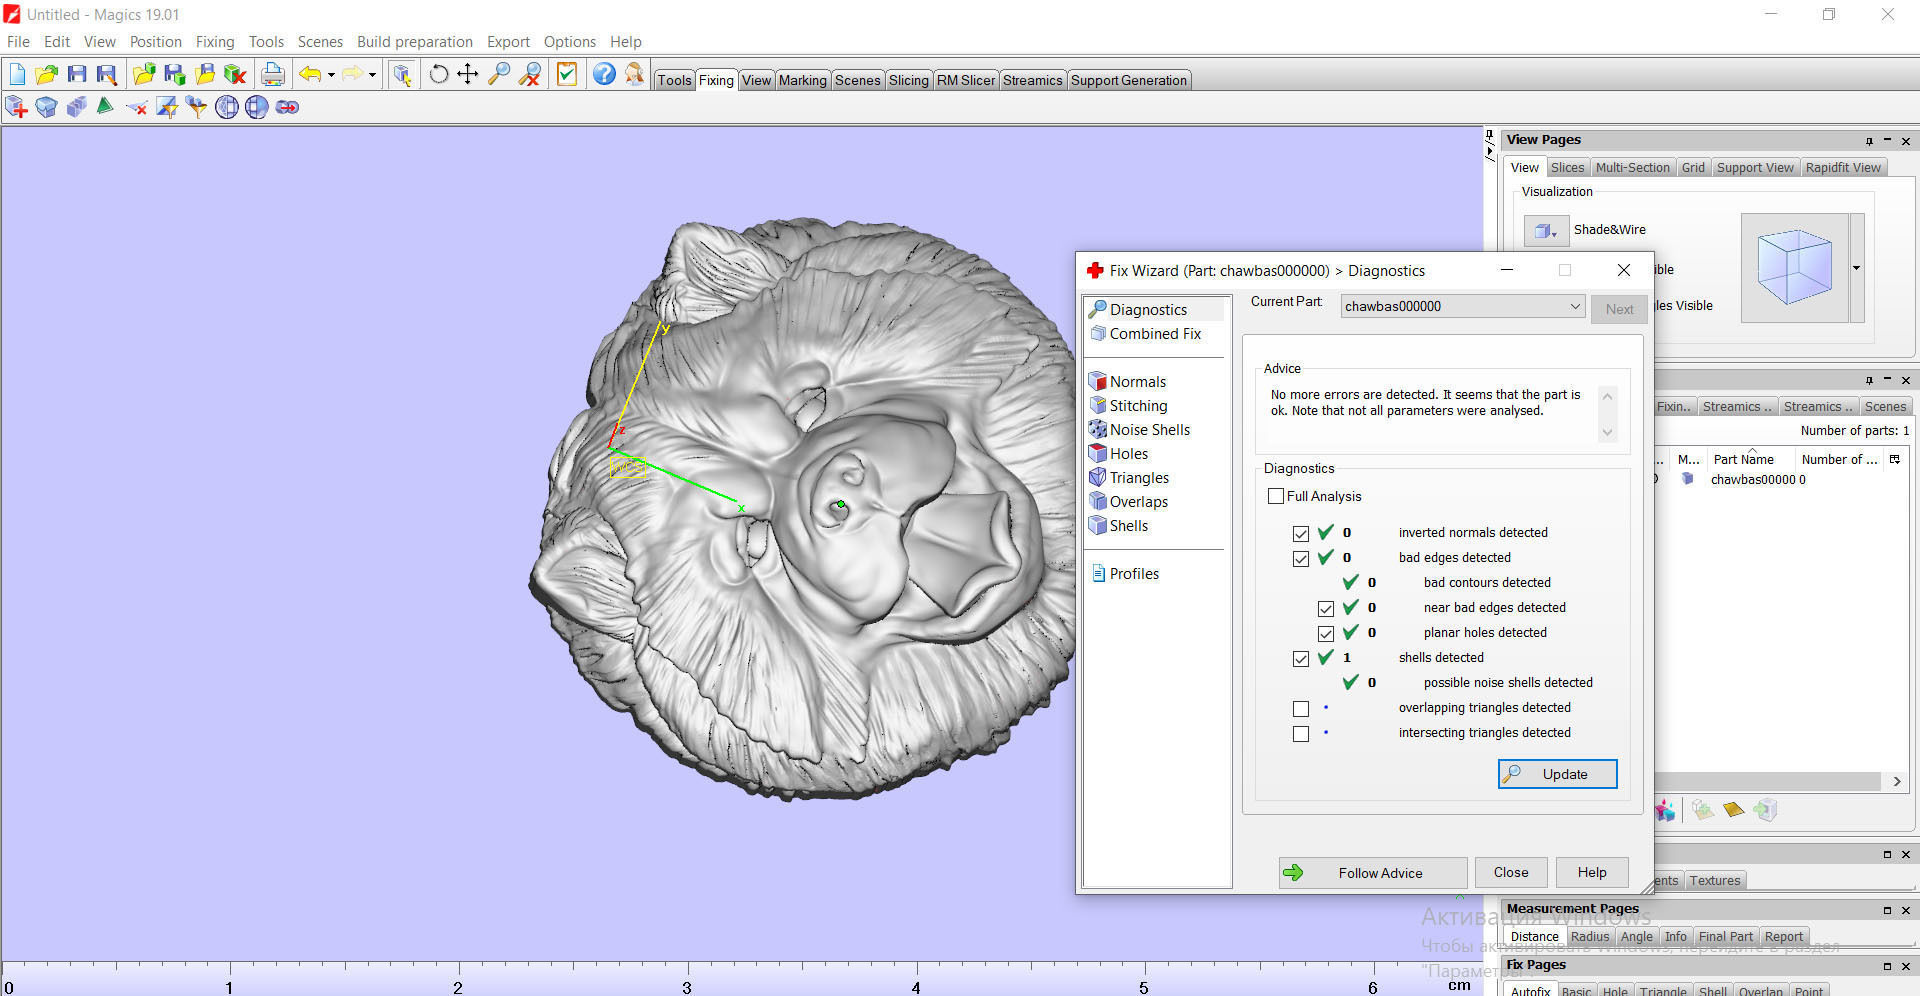This screenshot has height=996, width=1920.
Task: Enable the Full Analysis checkbox
Action: tap(1276, 496)
